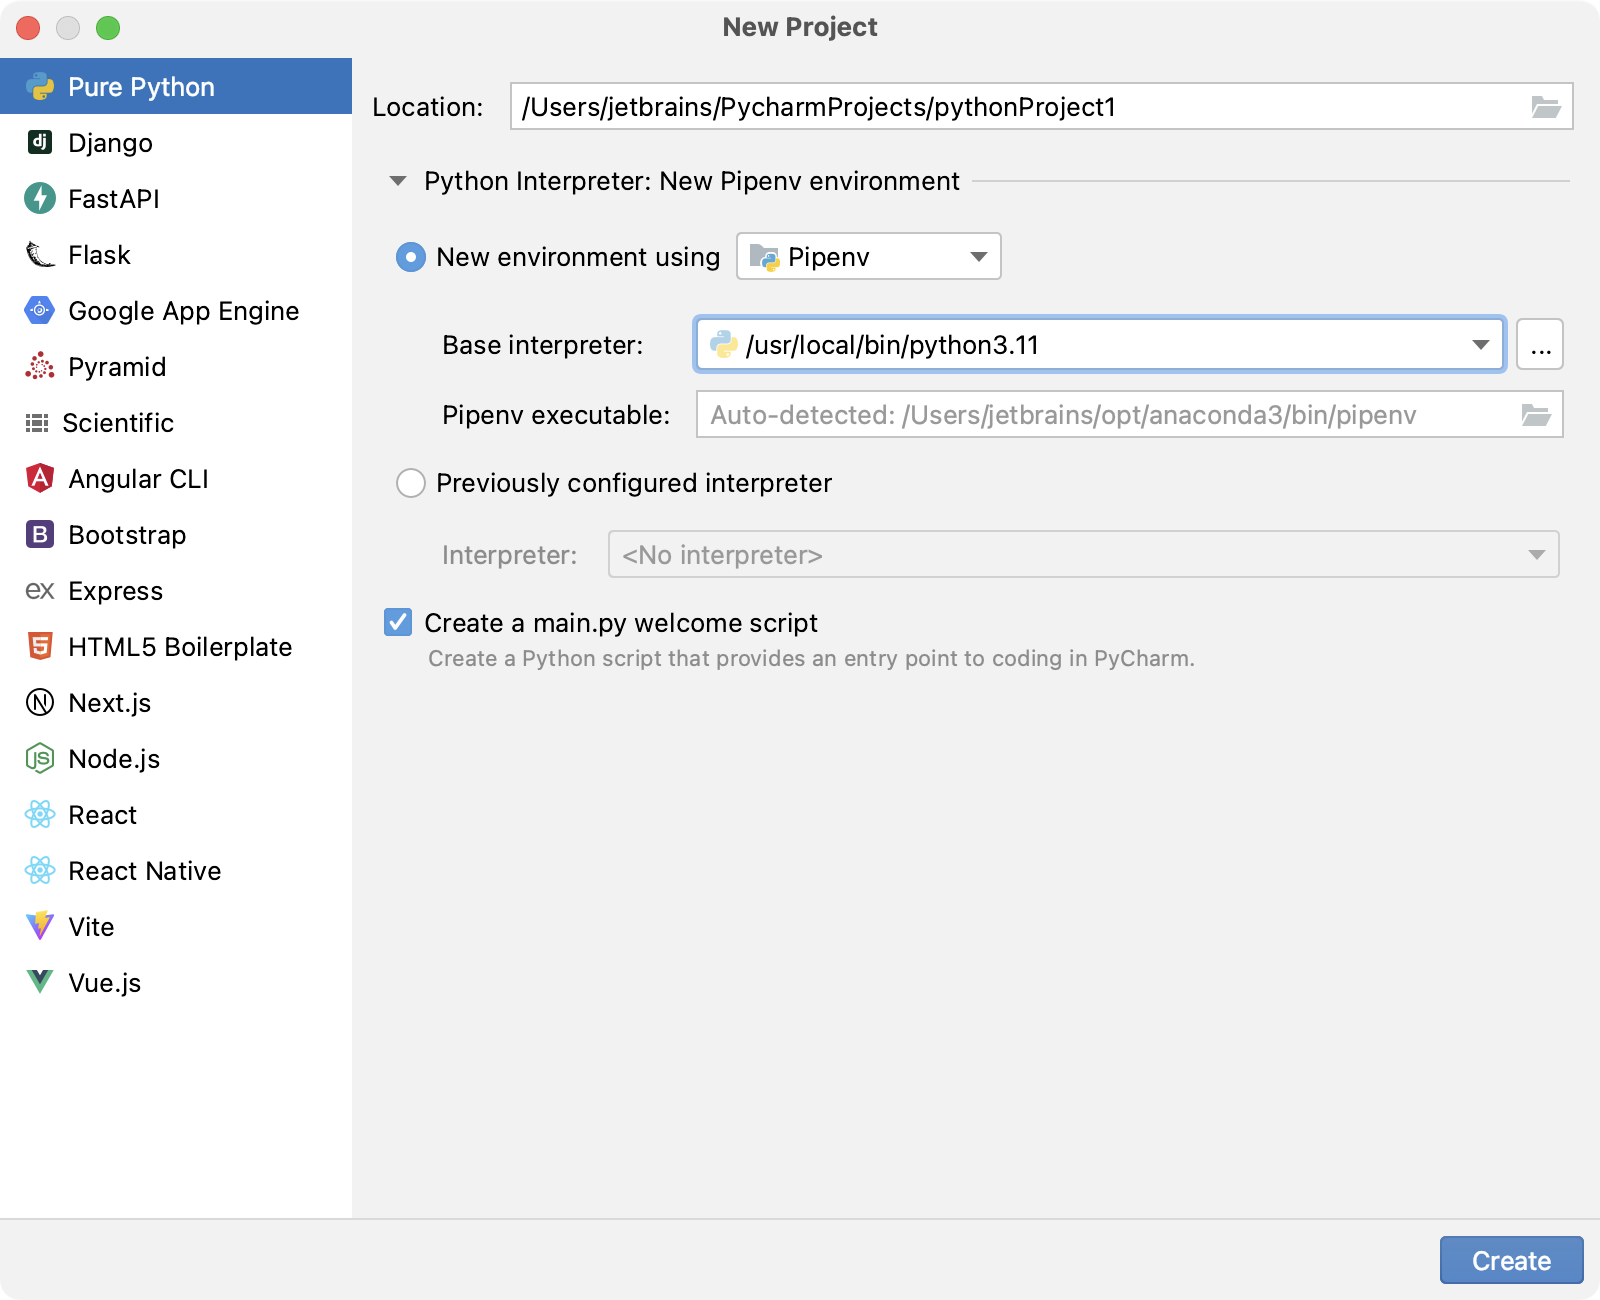Click the Create button
Screen dimensions: 1600x1300
[1510, 1260]
